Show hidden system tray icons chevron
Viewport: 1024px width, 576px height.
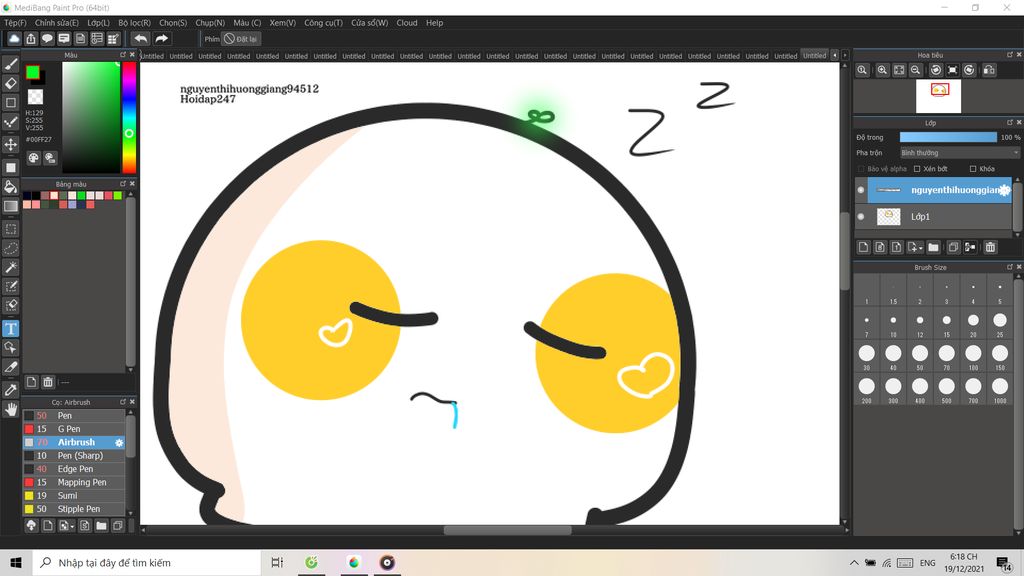(854, 562)
